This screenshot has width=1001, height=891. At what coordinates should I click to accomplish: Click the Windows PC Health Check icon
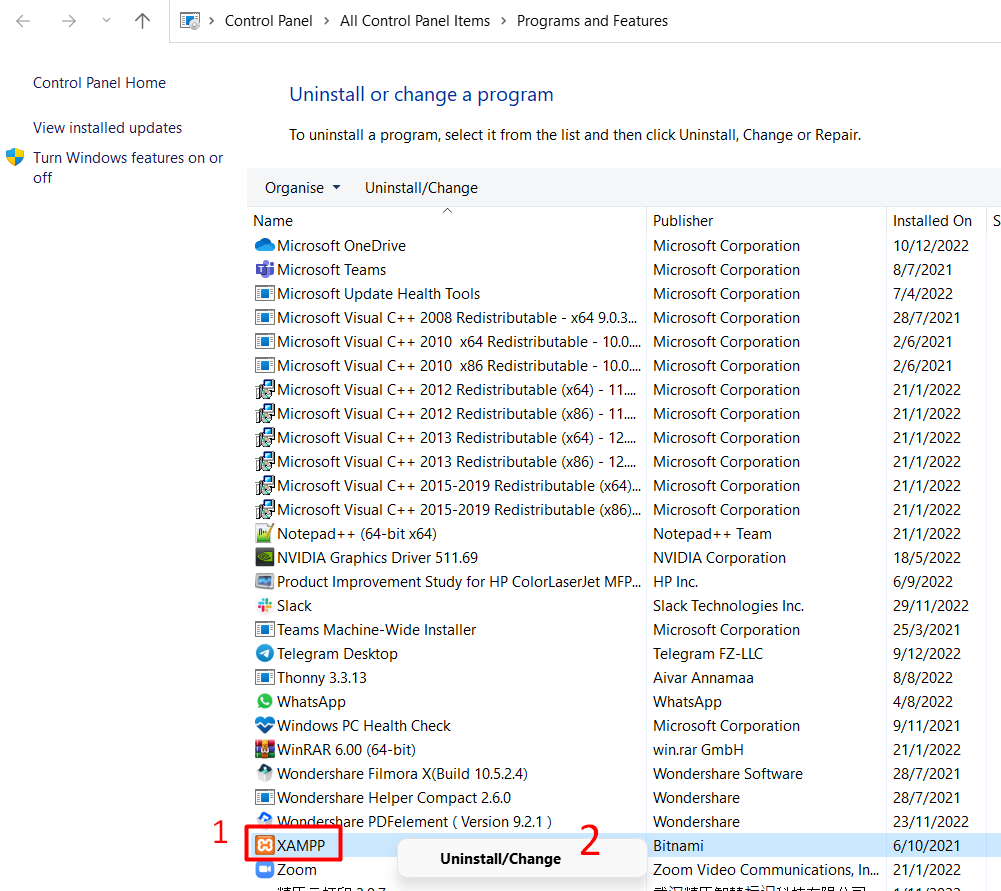(x=264, y=725)
